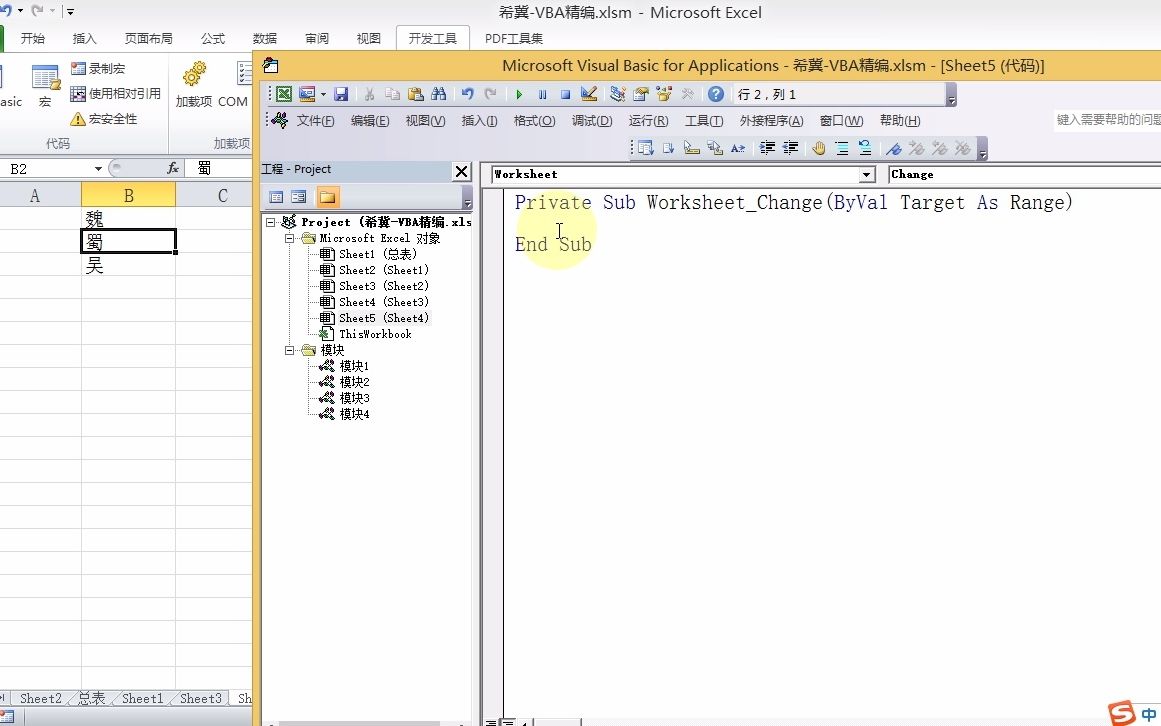This screenshot has height=726, width=1161.
Task: Collapse the Microsoft Excel 对象 folder
Action: tap(289, 238)
